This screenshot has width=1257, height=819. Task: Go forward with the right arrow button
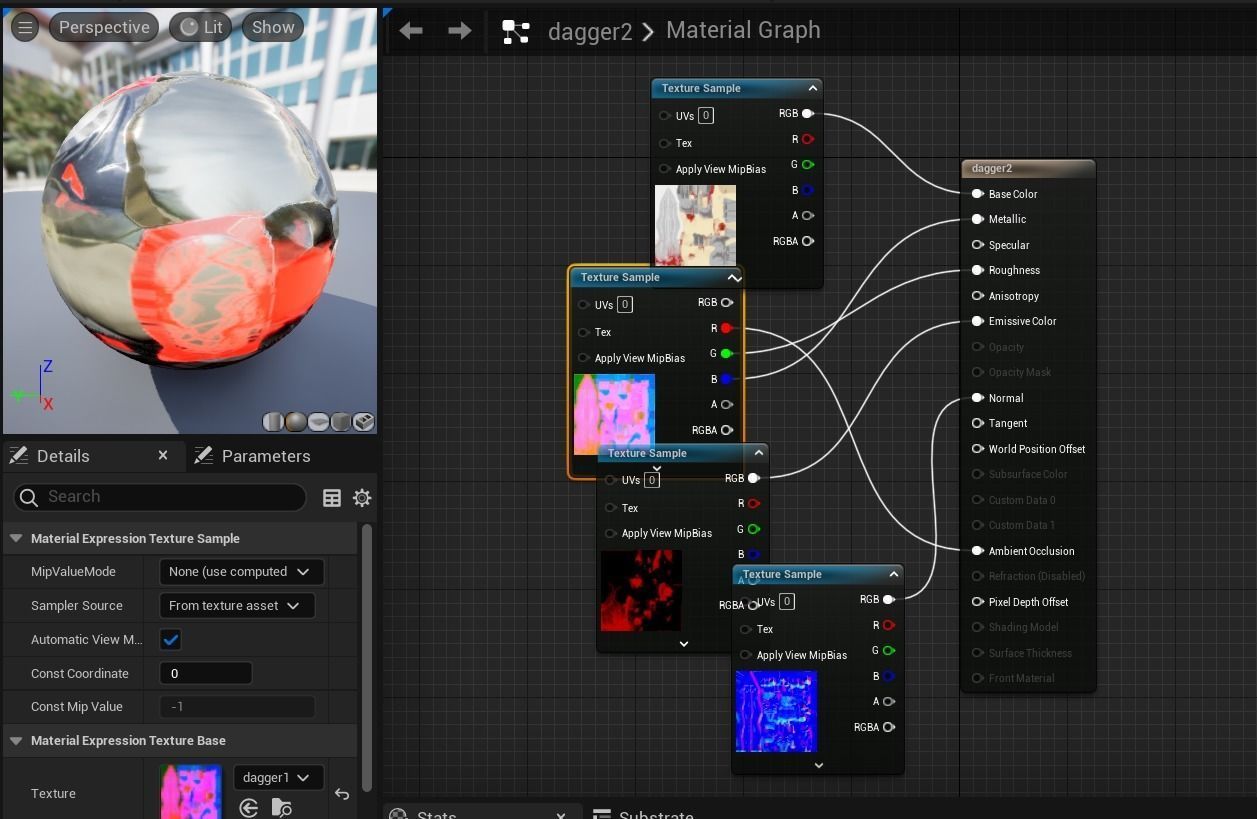pos(459,31)
